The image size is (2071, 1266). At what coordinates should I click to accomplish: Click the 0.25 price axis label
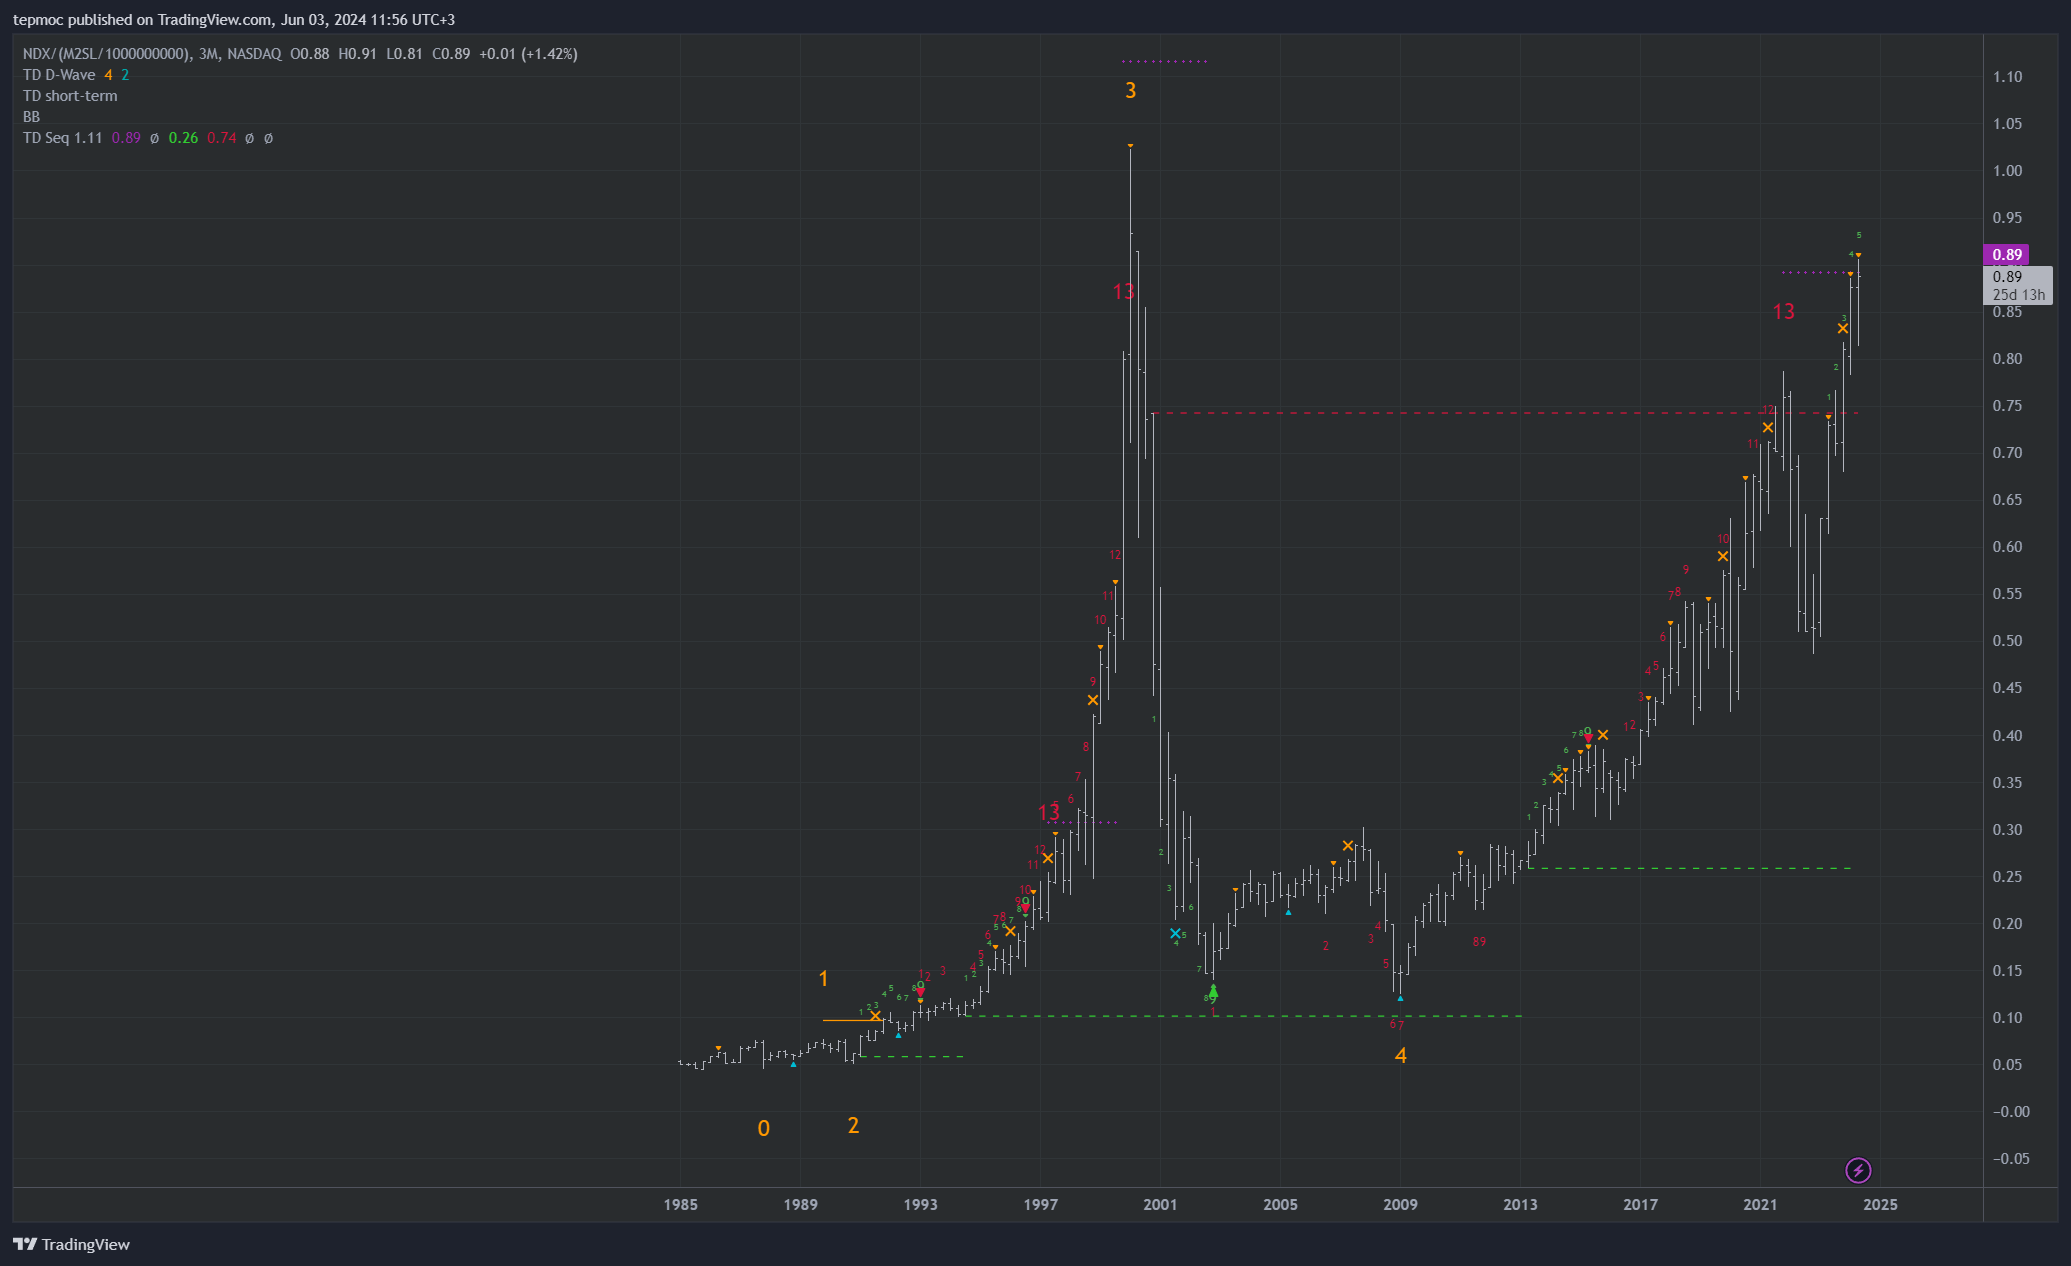2007,877
